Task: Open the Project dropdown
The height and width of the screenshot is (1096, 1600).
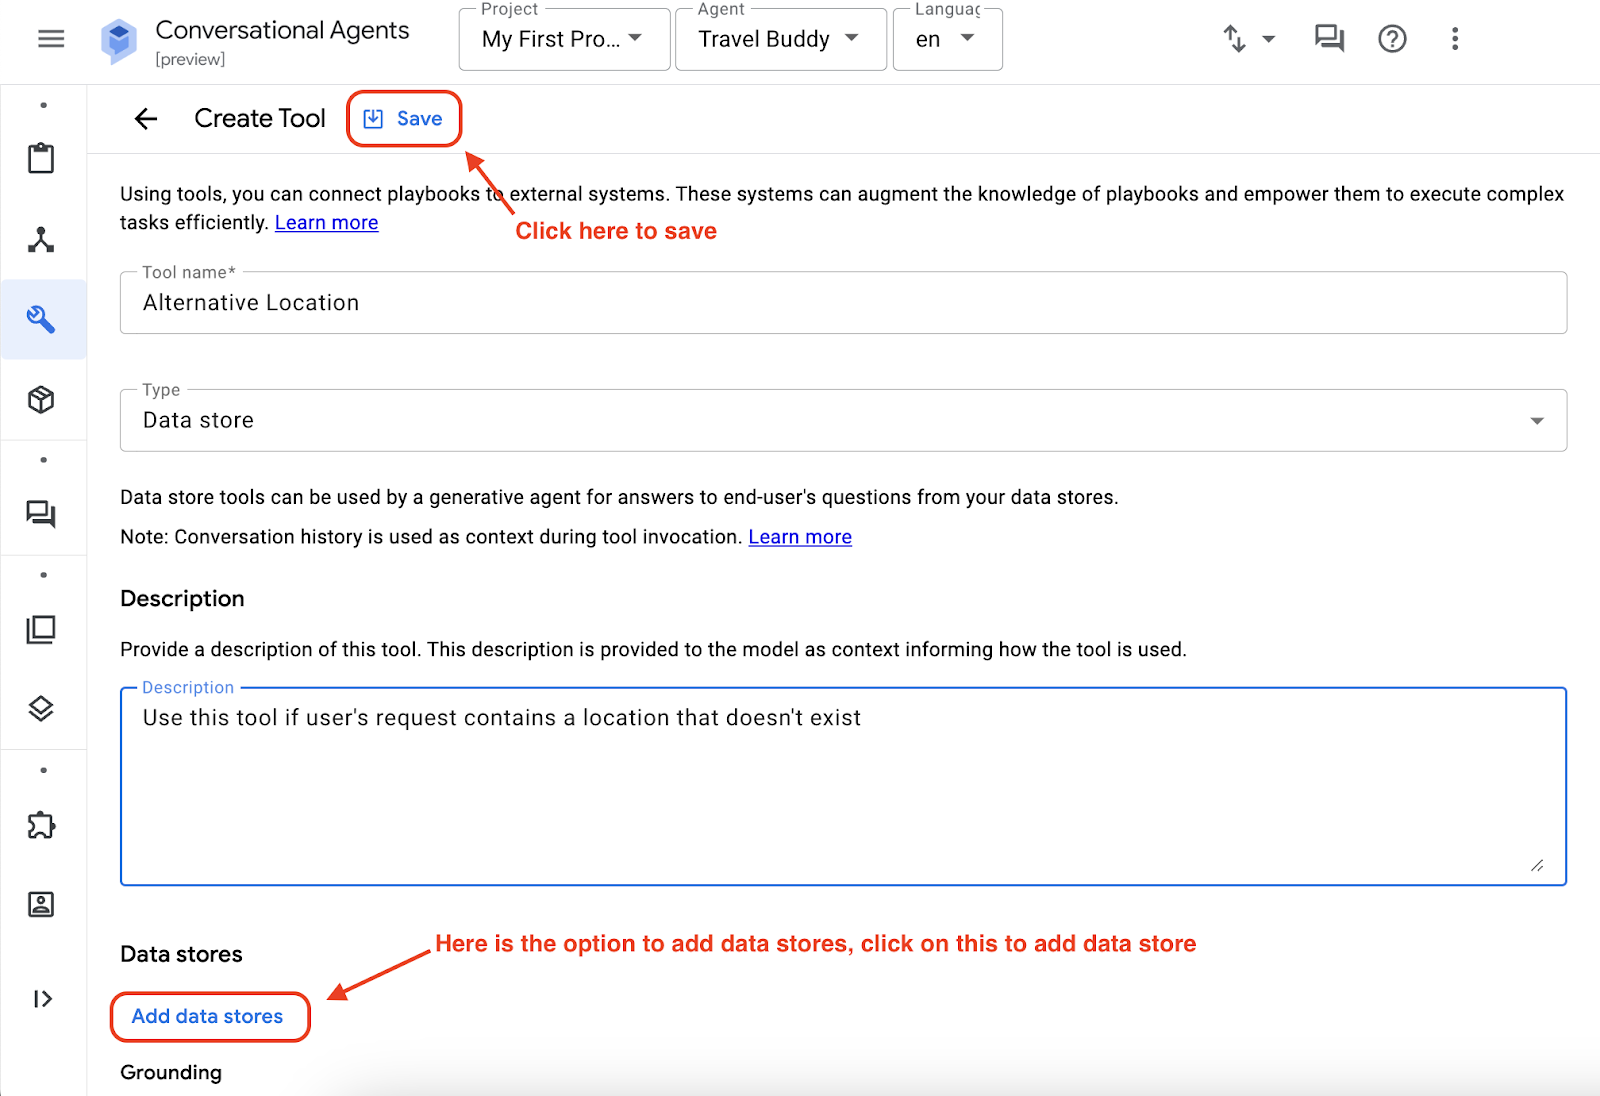Action: coord(564,40)
